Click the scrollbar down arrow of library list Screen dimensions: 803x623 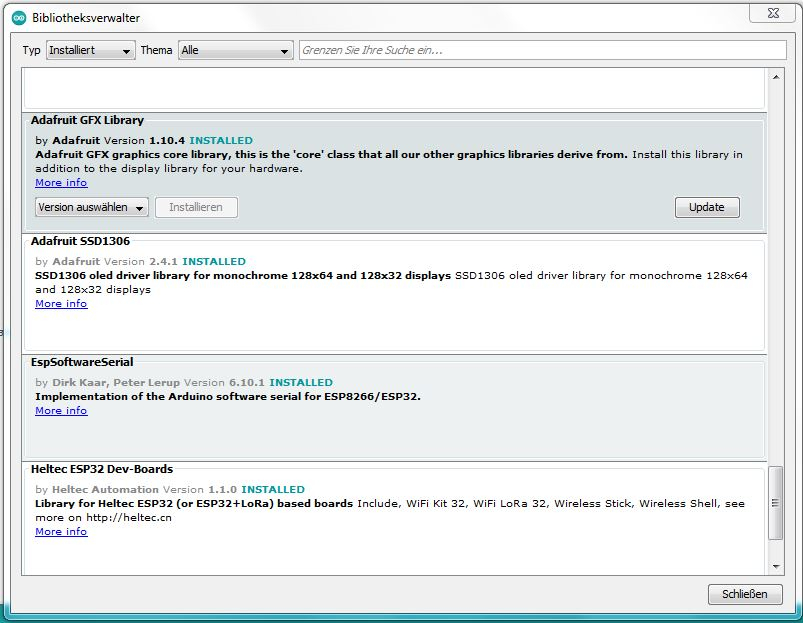click(x=776, y=567)
